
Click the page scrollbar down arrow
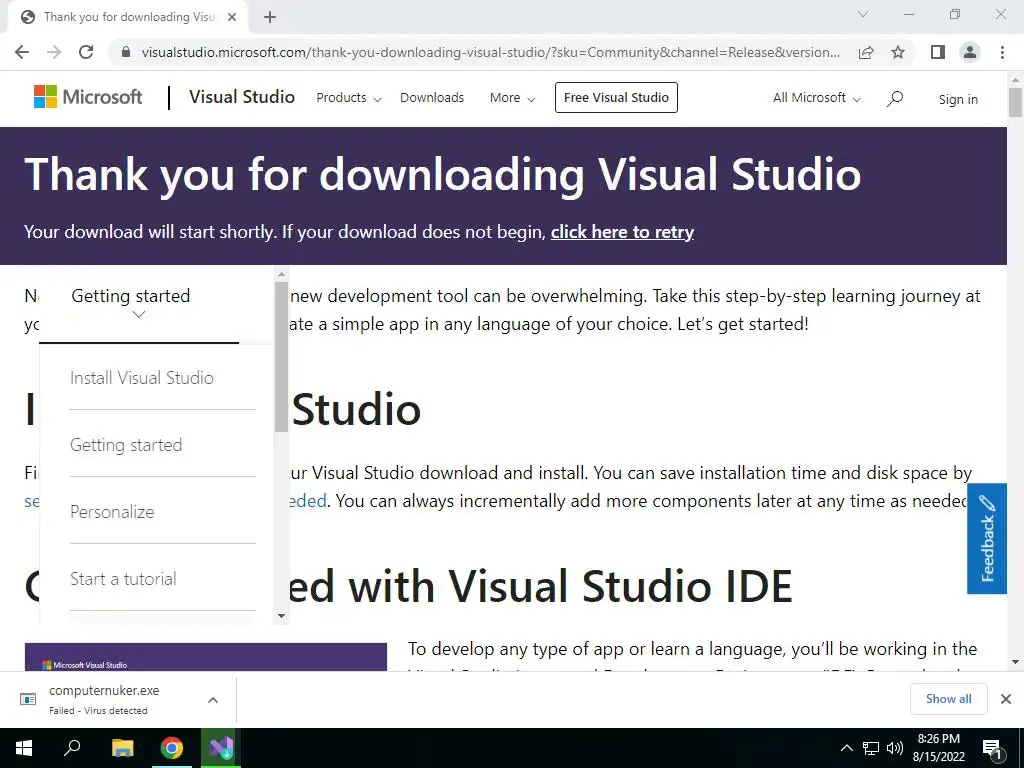1015,662
